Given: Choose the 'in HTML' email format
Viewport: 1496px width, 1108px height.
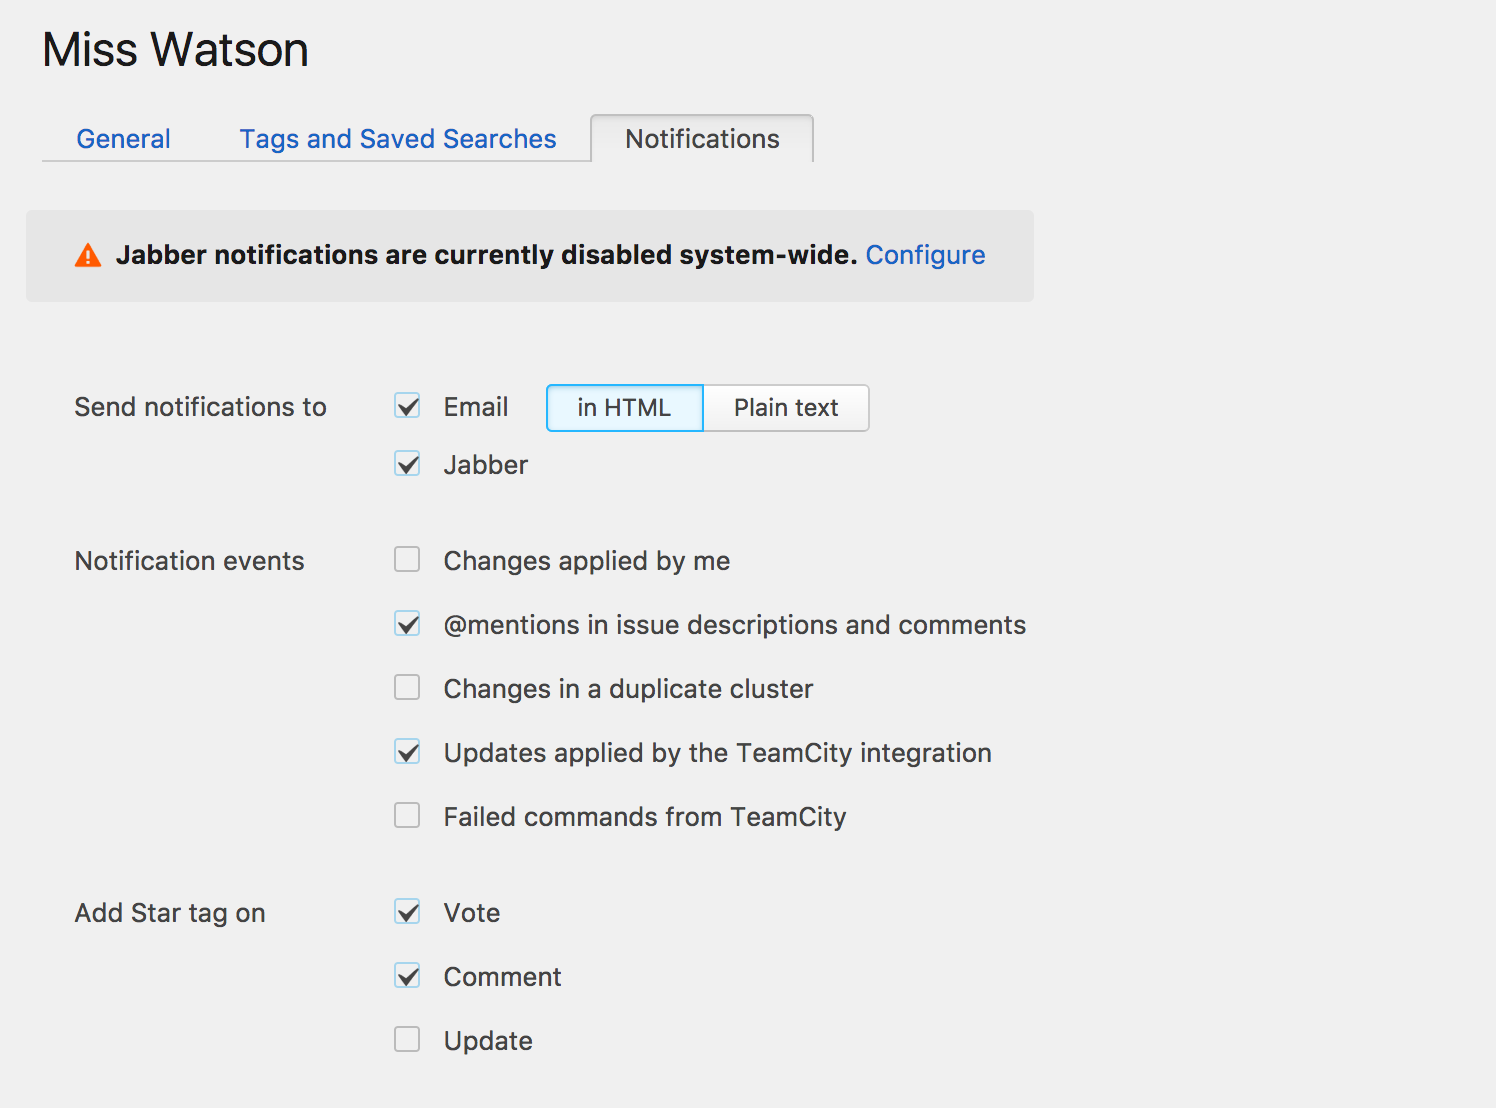Looking at the screenshot, I should coord(625,408).
